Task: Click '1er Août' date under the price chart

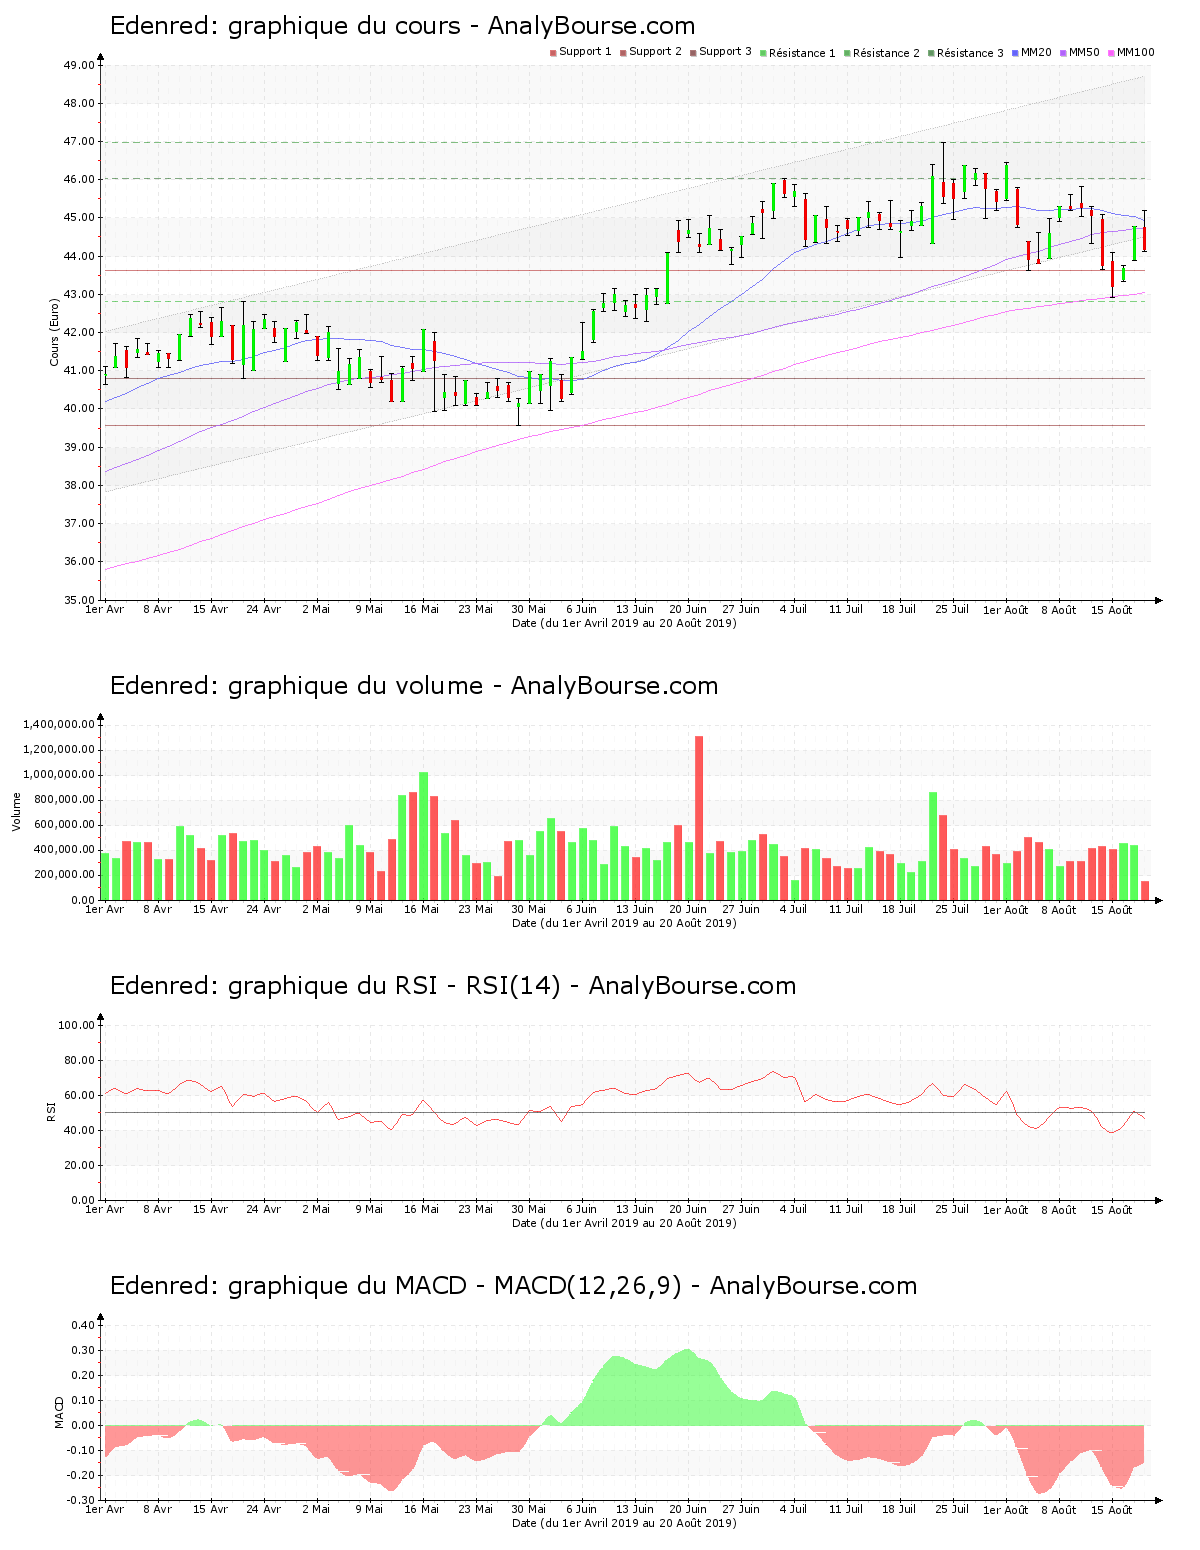Action: (1005, 610)
